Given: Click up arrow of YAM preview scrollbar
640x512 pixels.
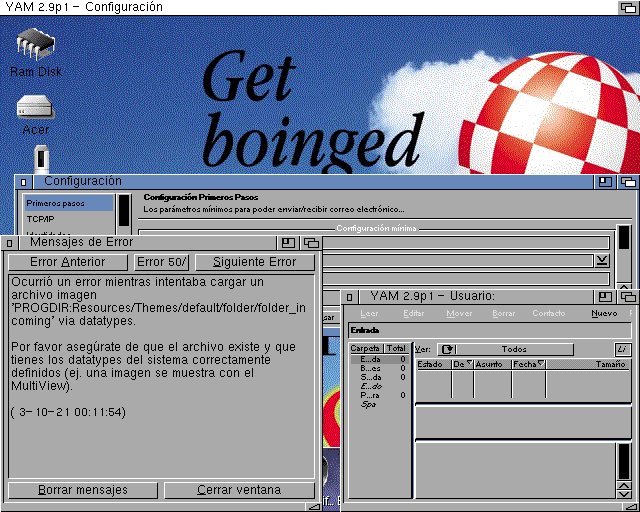Looking at the screenshot, I should [x=624, y=486].
